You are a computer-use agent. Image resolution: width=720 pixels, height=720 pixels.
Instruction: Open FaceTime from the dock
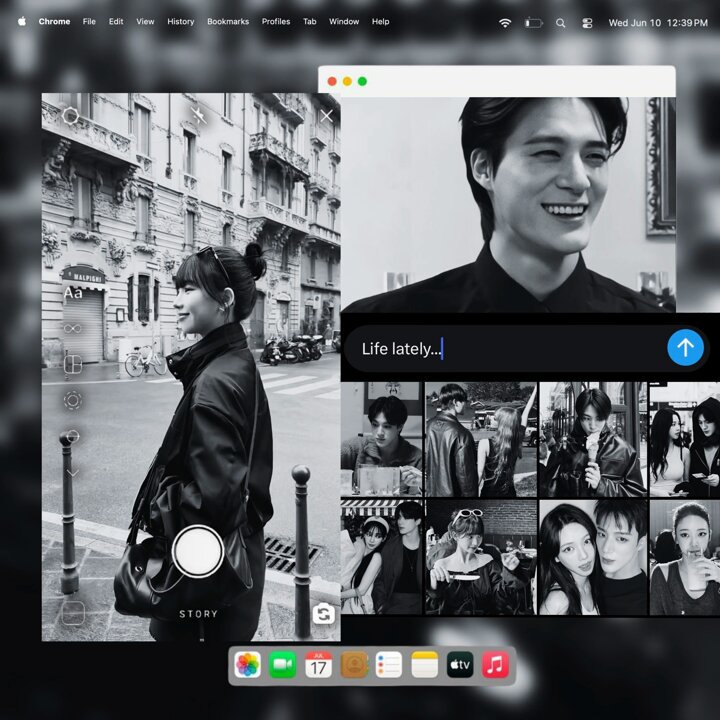[282, 664]
